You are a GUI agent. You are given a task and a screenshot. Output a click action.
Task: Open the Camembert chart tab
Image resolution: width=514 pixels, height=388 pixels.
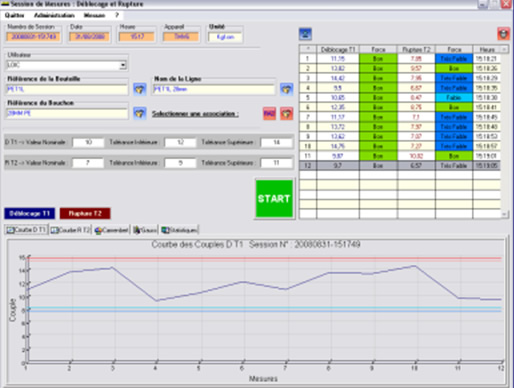point(111,230)
